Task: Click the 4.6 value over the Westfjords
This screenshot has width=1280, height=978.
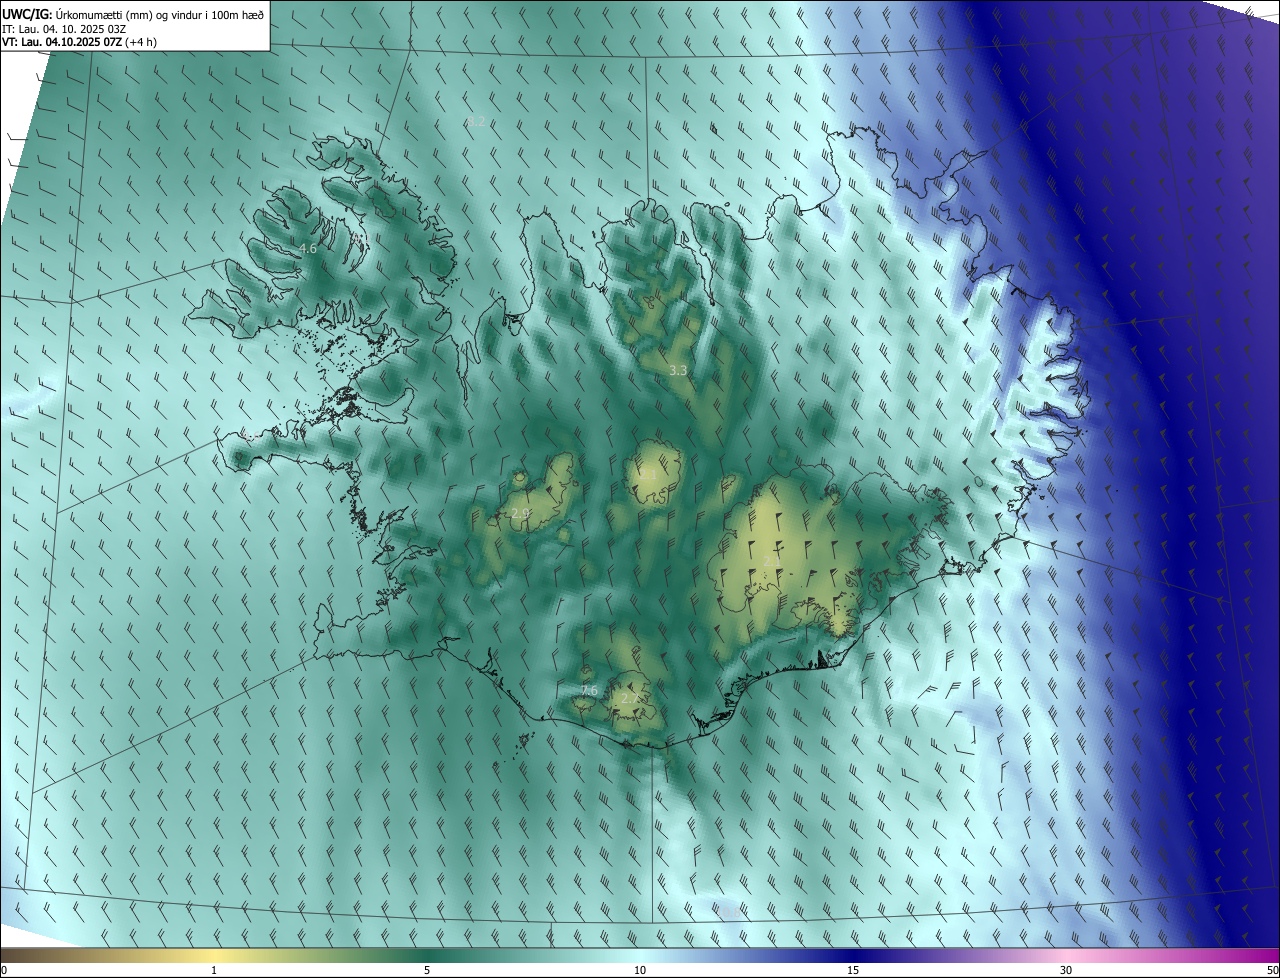Action: pyautogui.click(x=307, y=248)
